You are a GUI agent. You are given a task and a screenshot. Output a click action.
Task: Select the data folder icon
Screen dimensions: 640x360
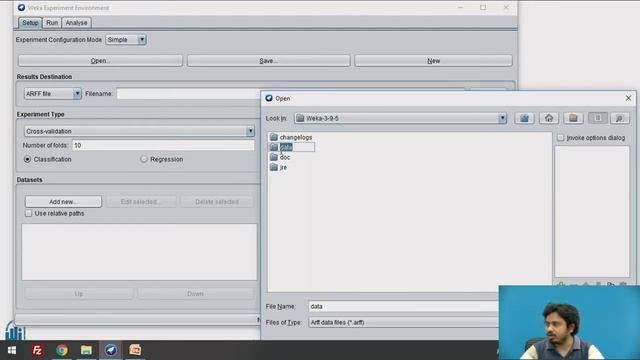point(274,147)
